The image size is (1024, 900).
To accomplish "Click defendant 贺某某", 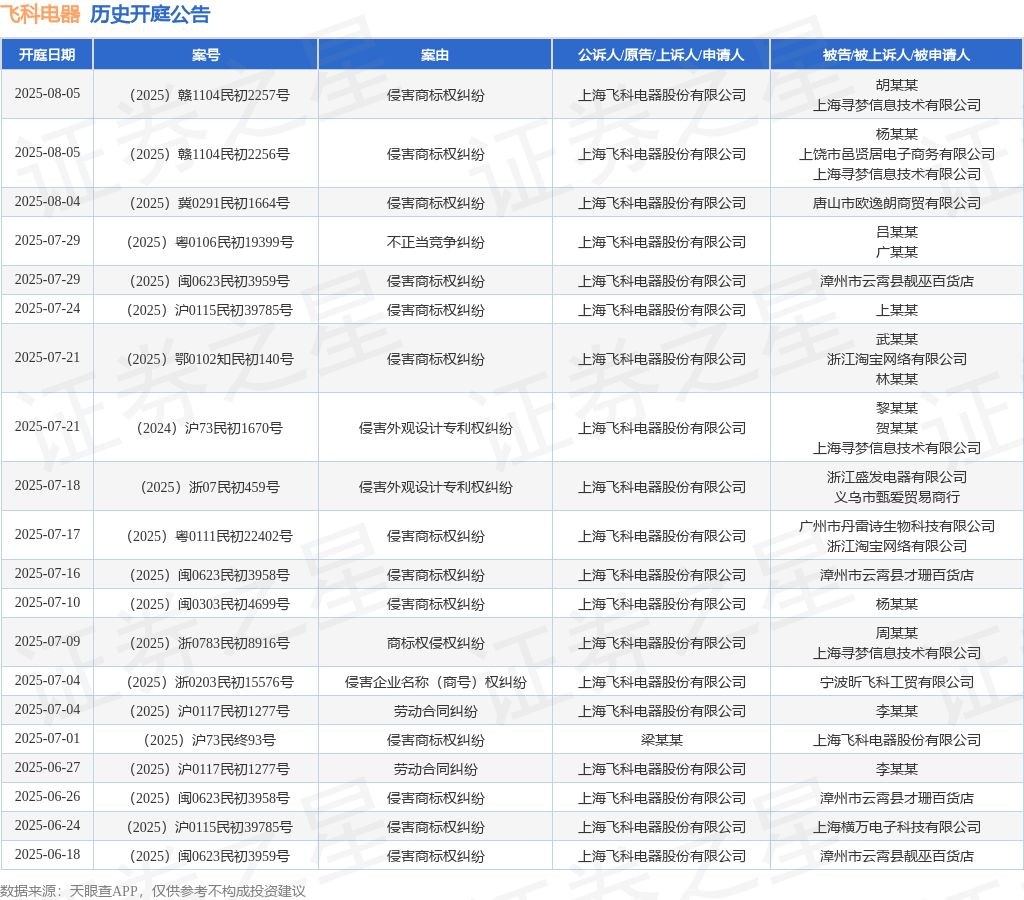I will pyautogui.click(x=897, y=428).
